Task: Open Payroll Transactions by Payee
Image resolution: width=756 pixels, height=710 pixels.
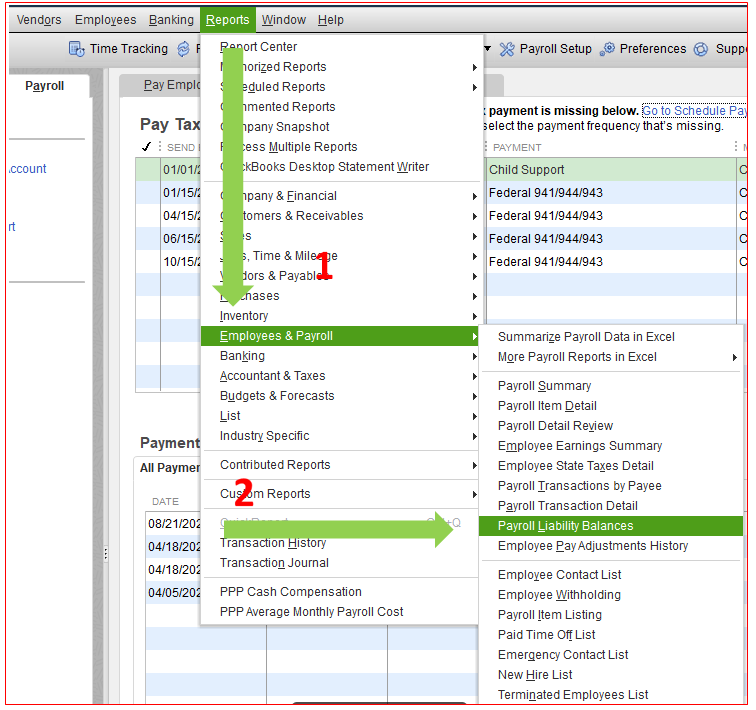Action: pos(580,486)
